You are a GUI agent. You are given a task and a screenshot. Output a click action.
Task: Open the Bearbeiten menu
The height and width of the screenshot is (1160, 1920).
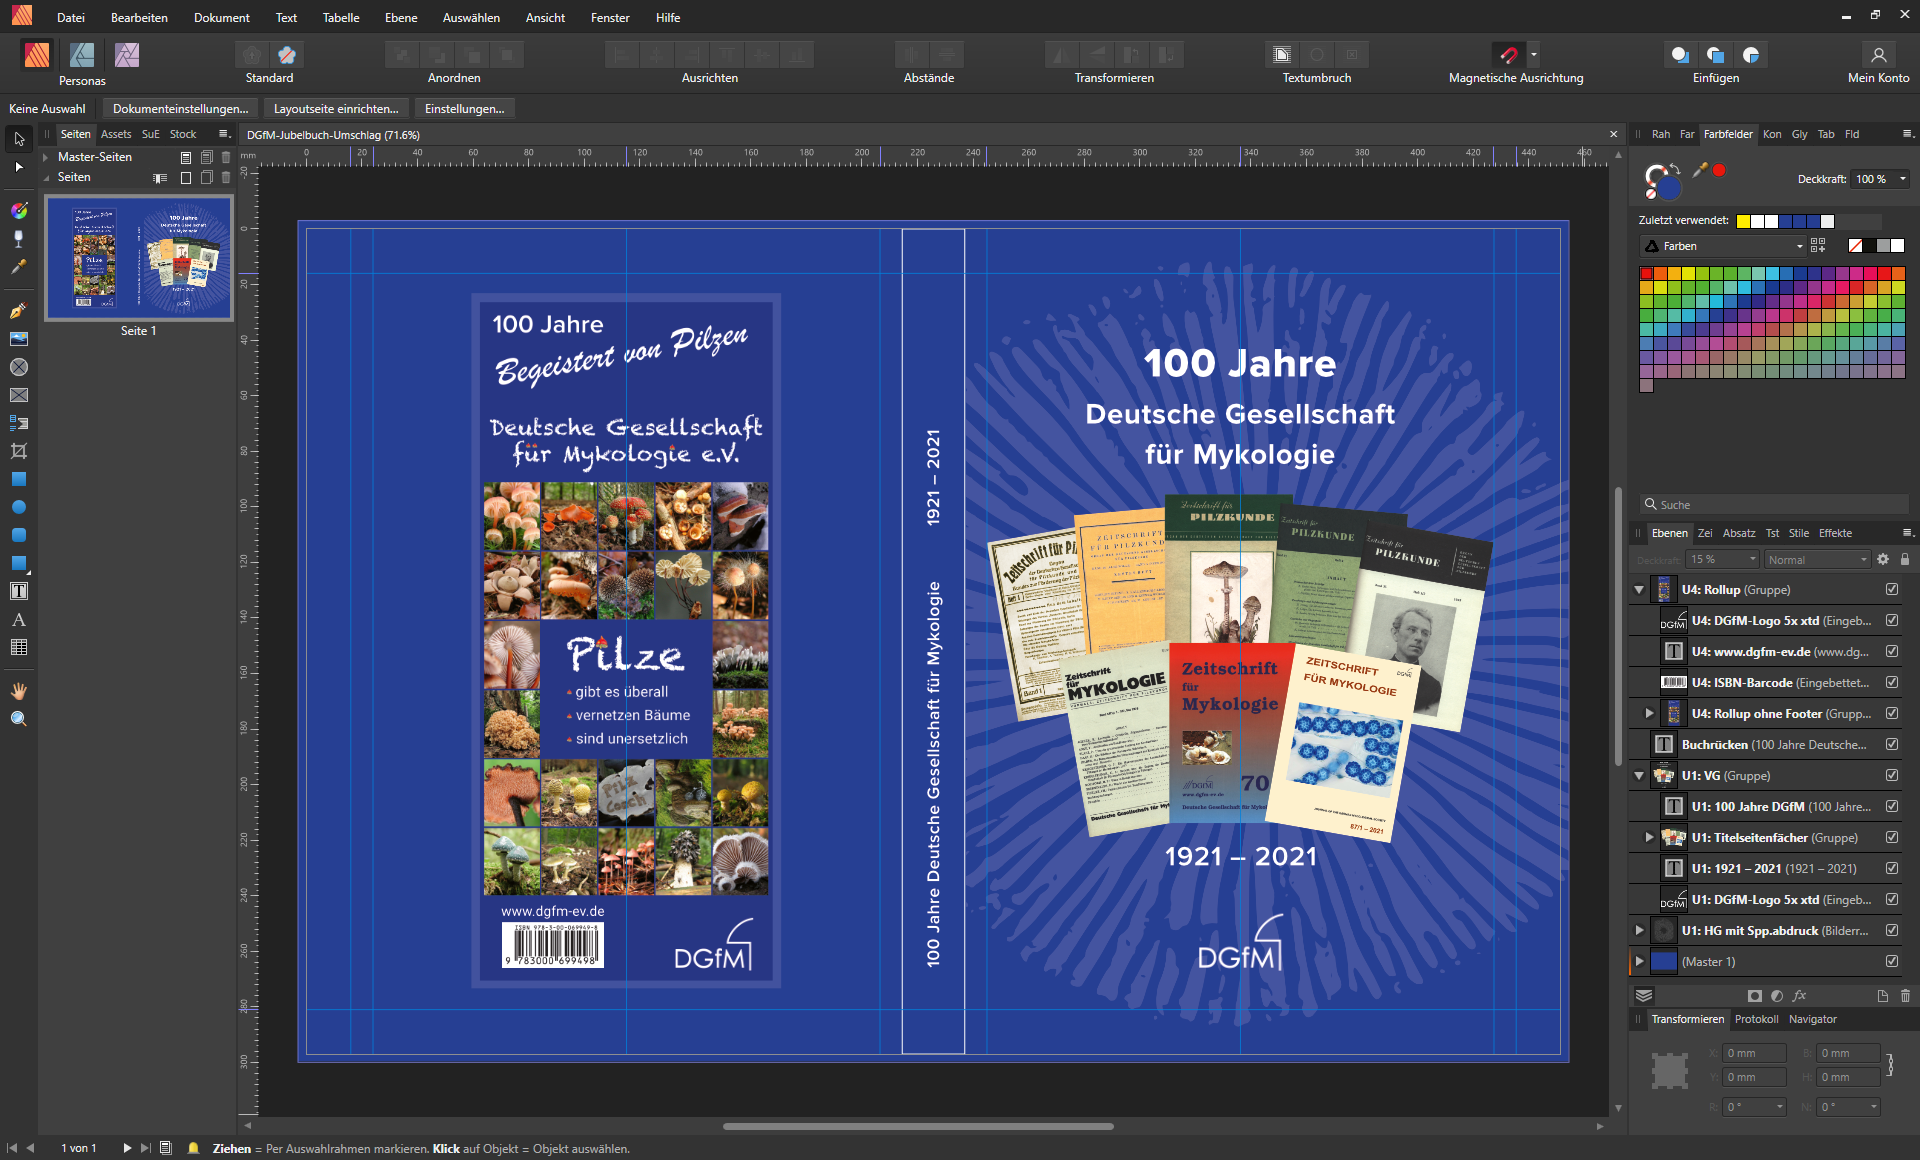click(x=139, y=17)
